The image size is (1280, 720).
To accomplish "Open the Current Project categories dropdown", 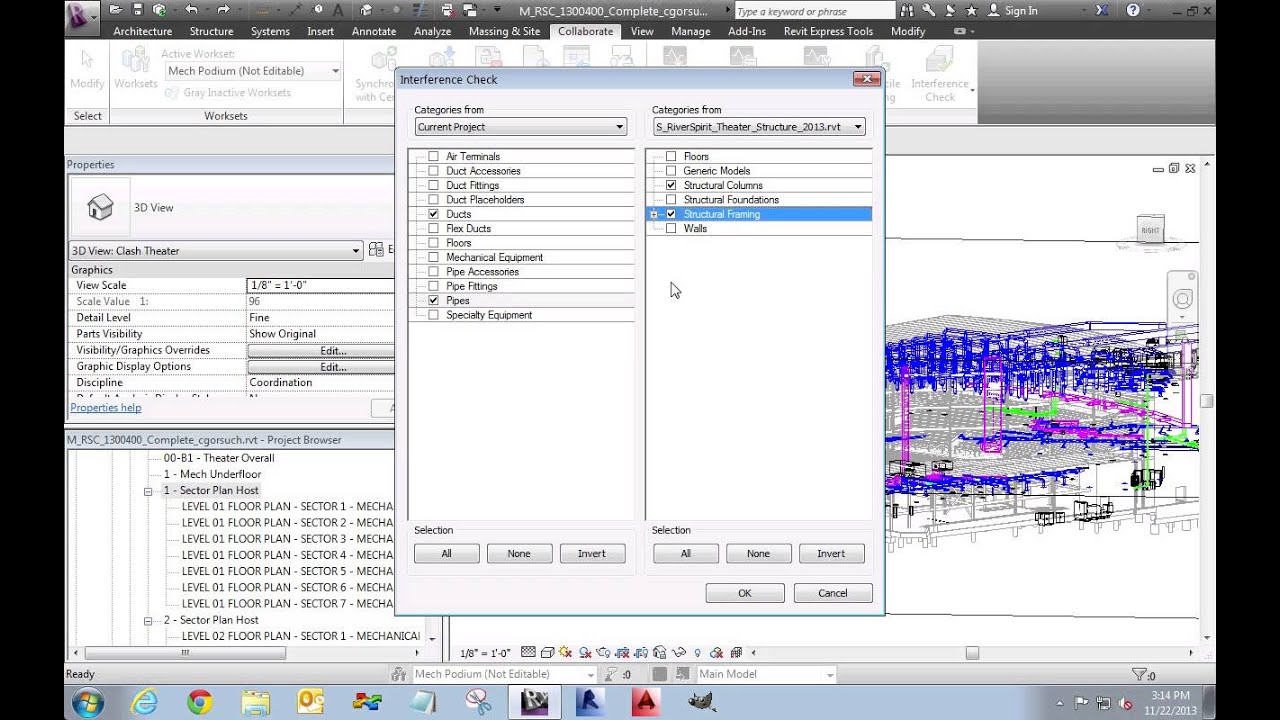I will (521, 127).
